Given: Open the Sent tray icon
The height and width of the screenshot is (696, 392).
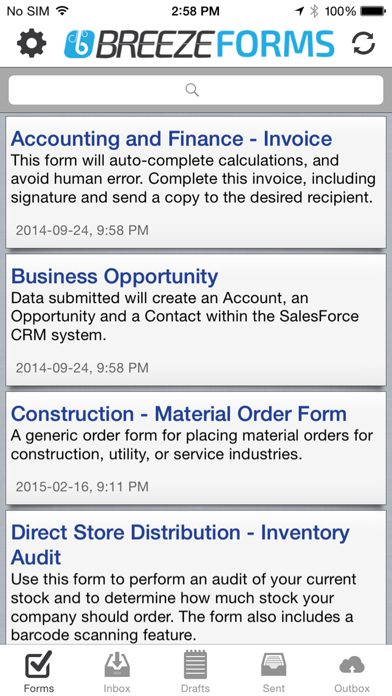Looking at the screenshot, I should [x=273, y=665].
